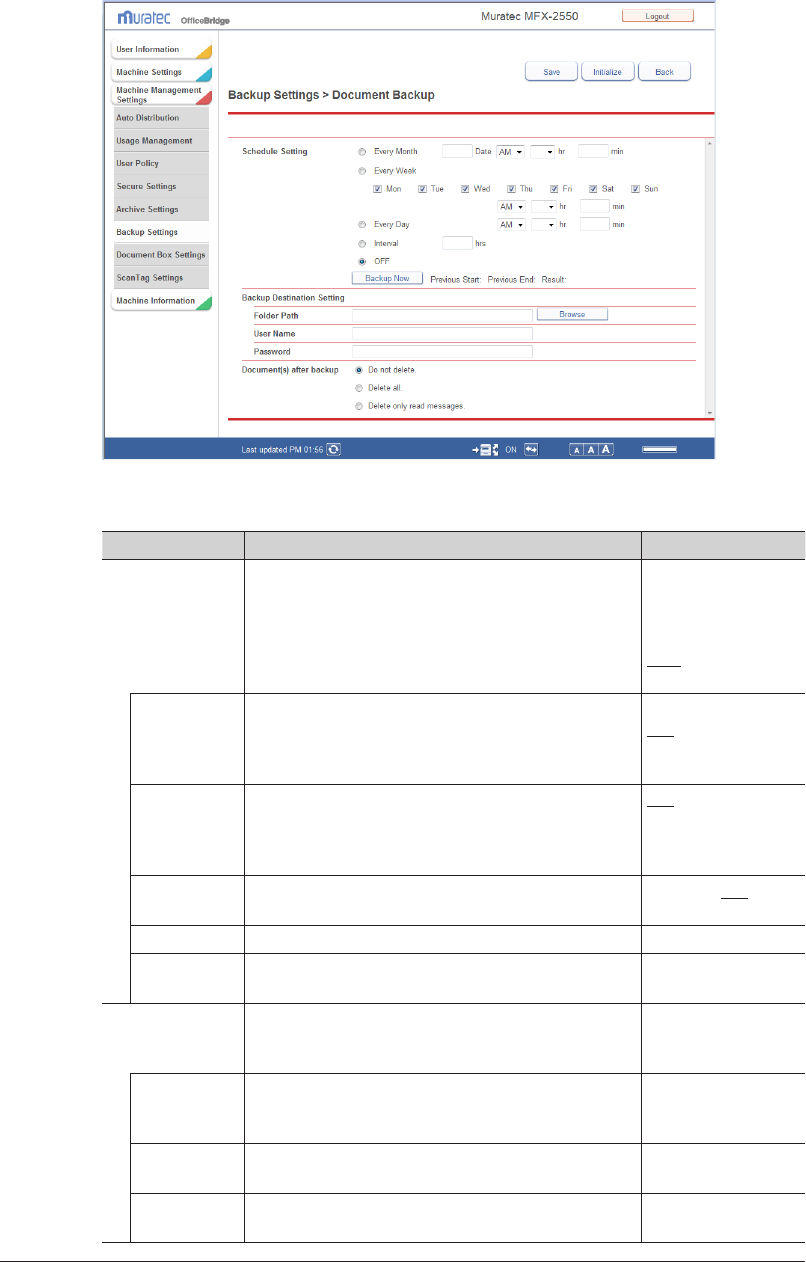Select the Every Month schedule option
The height and width of the screenshot is (1262, 806).
(x=362, y=152)
